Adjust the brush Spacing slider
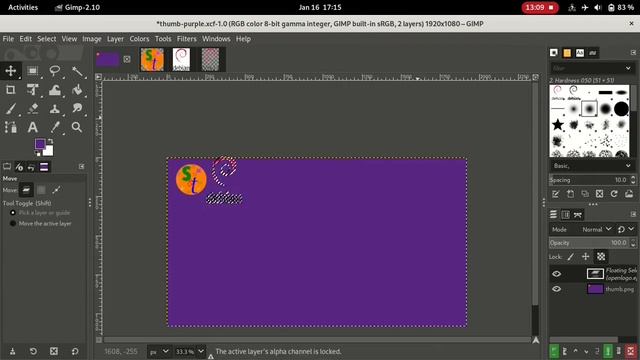The image size is (640, 360). click(x=589, y=180)
